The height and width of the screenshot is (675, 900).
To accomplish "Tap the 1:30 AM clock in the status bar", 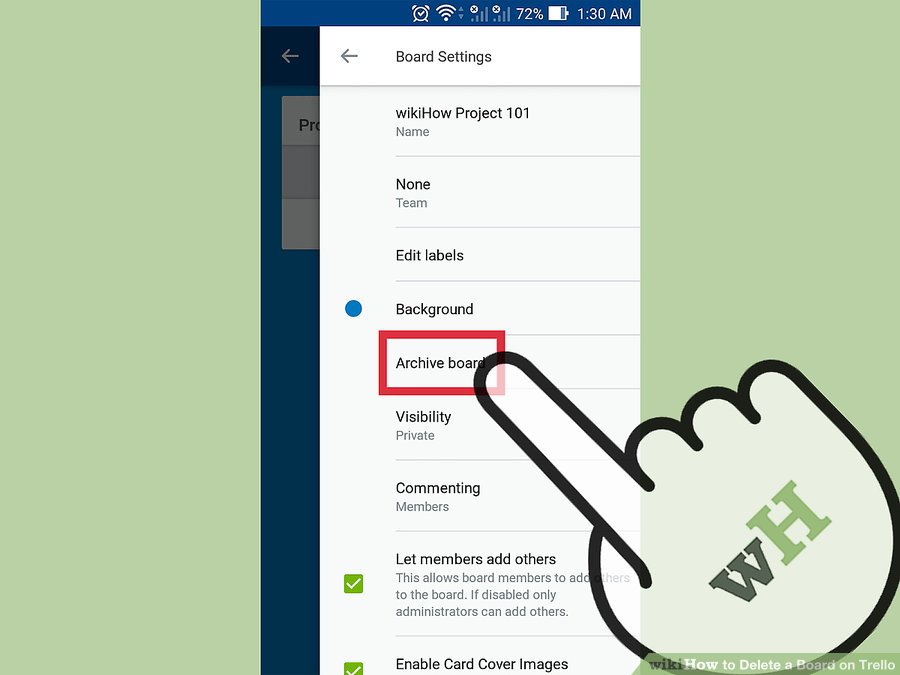I will (x=604, y=14).
